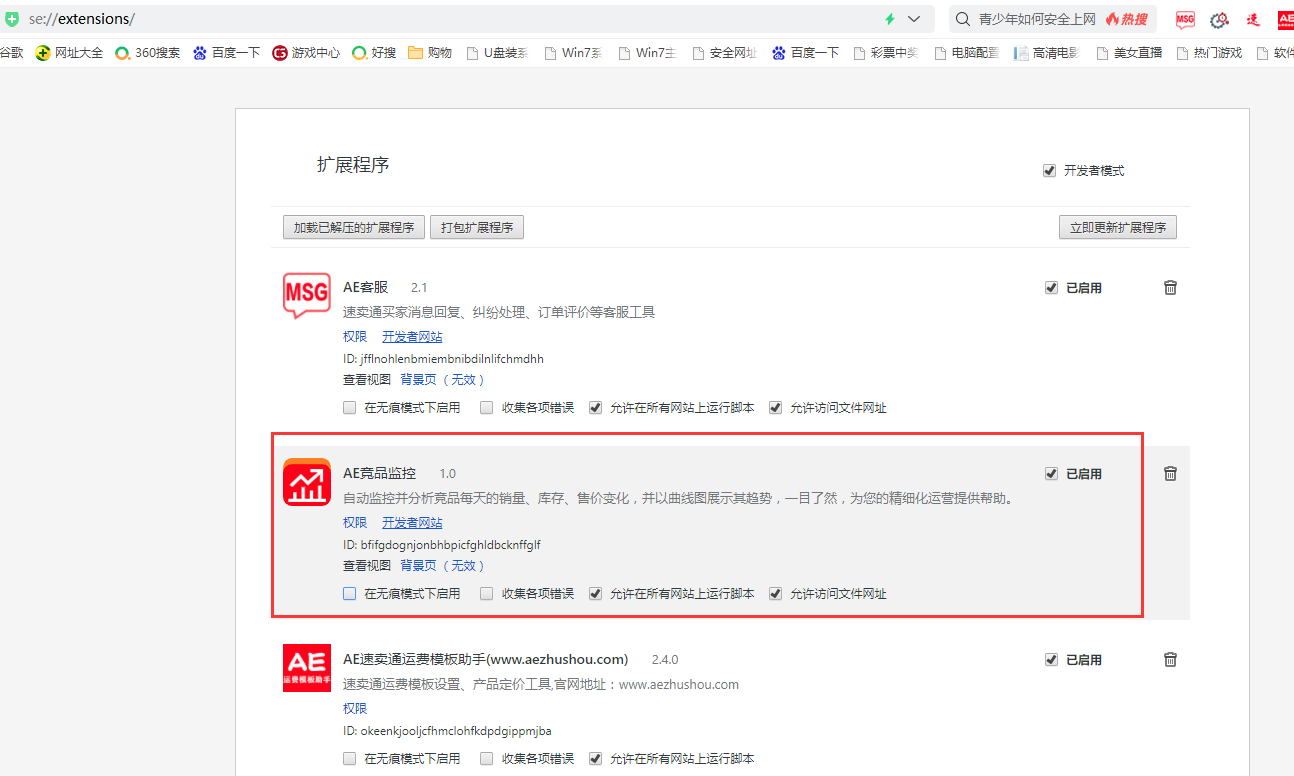The width and height of the screenshot is (1294, 776).
Task: Open 权限 link for AE速卖通运费模板助手
Action: tap(355, 709)
